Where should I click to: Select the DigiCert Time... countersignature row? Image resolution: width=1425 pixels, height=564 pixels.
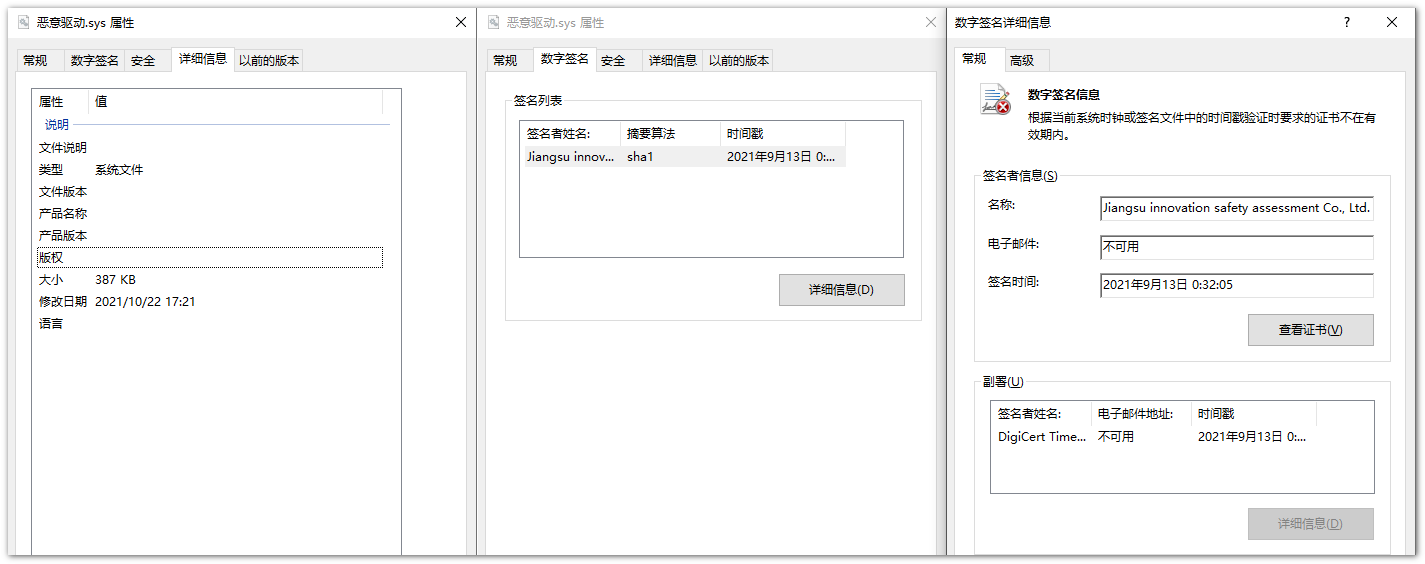tap(1041, 436)
